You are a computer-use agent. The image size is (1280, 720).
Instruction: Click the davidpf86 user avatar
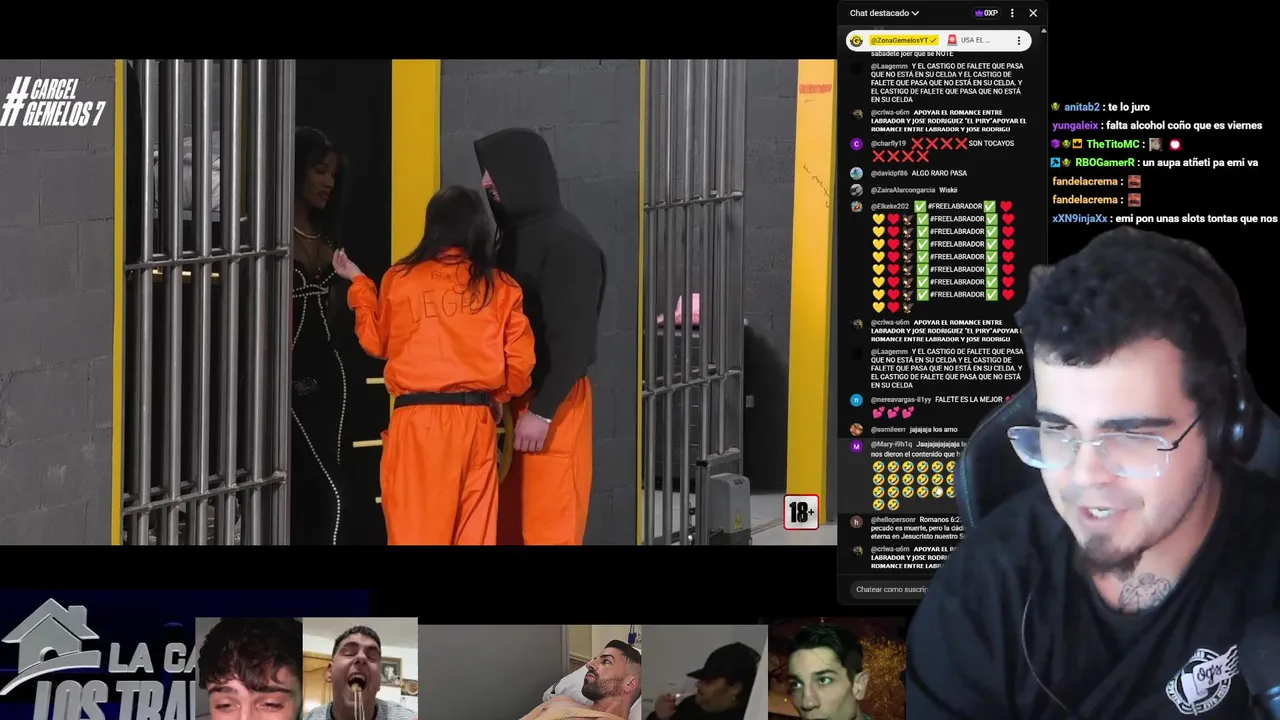[x=856, y=173]
